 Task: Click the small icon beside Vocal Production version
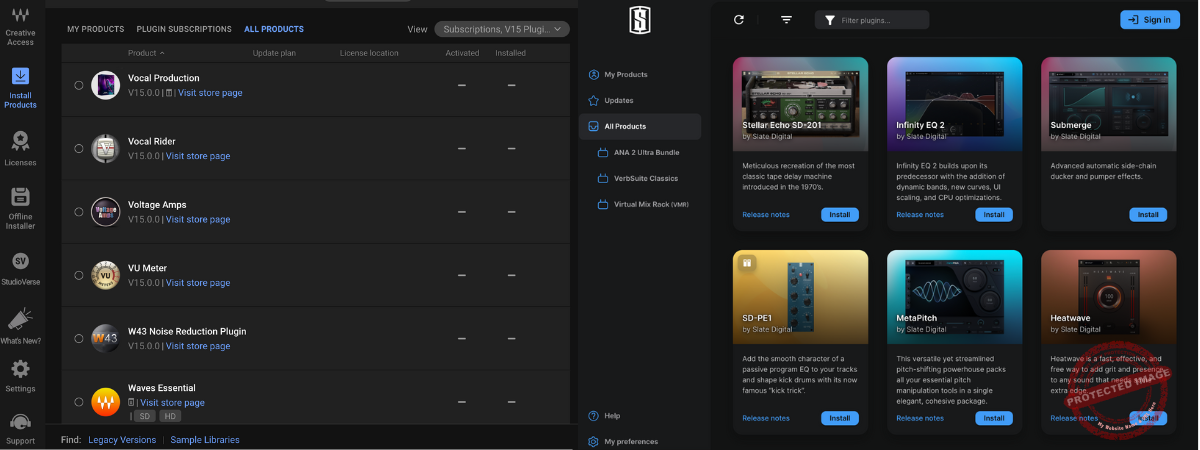[169, 93]
